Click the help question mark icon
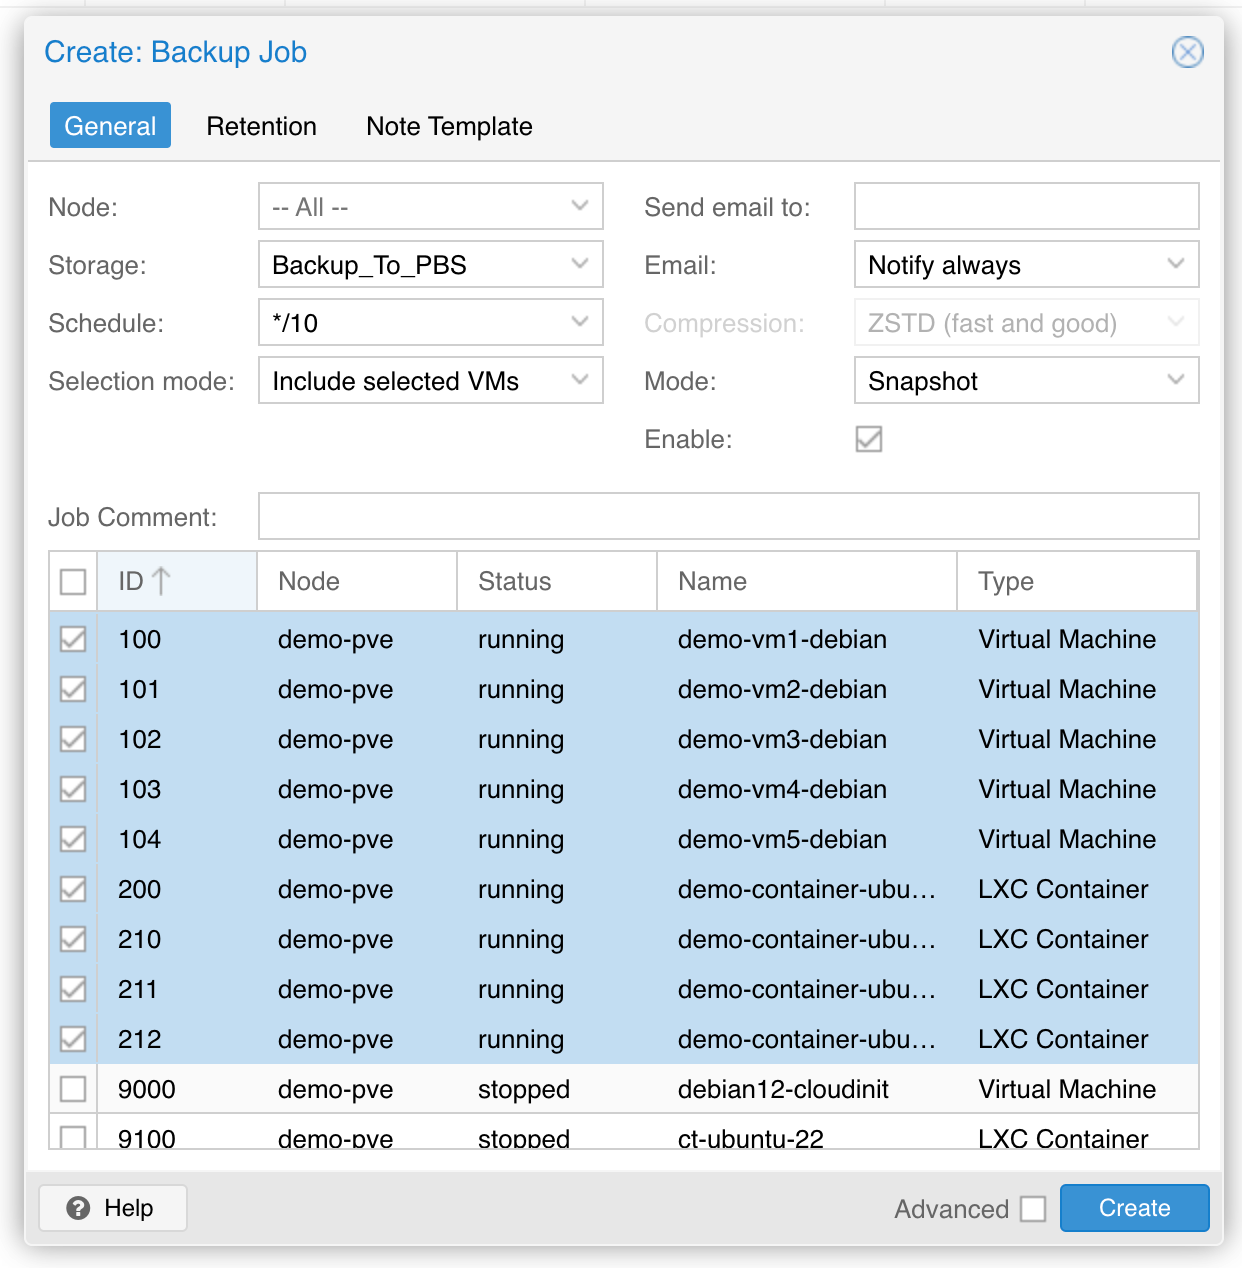 pos(78,1208)
